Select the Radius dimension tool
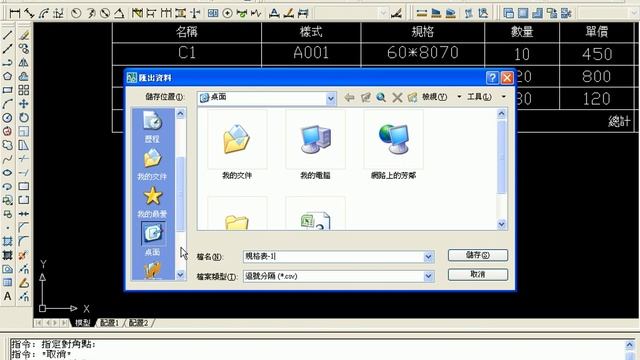The width and height of the screenshot is (640, 360). pyautogui.click(x=76, y=13)
